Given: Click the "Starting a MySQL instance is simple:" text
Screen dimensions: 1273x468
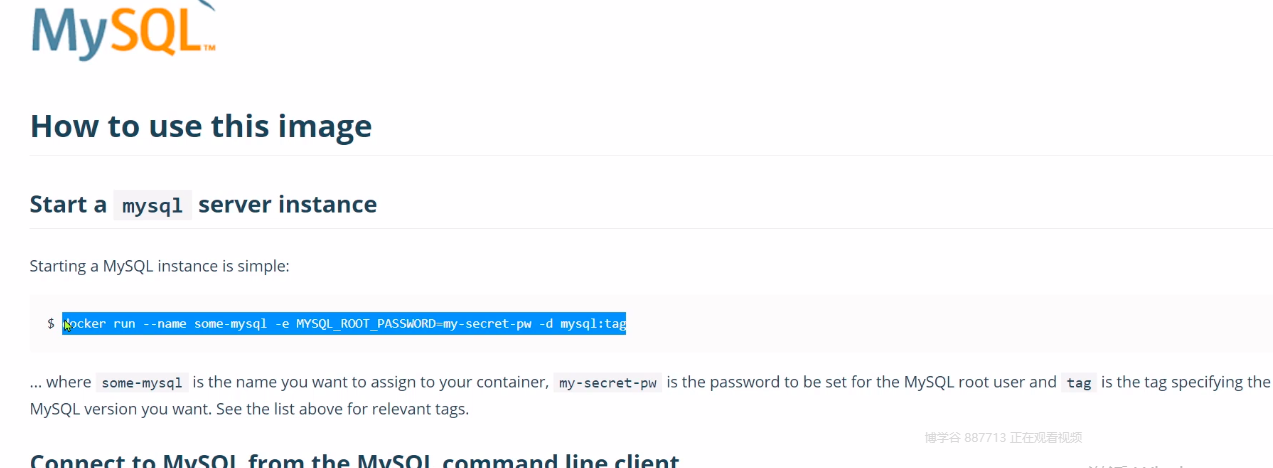Looking at the screenshot, I should click(x=159, y=266).
